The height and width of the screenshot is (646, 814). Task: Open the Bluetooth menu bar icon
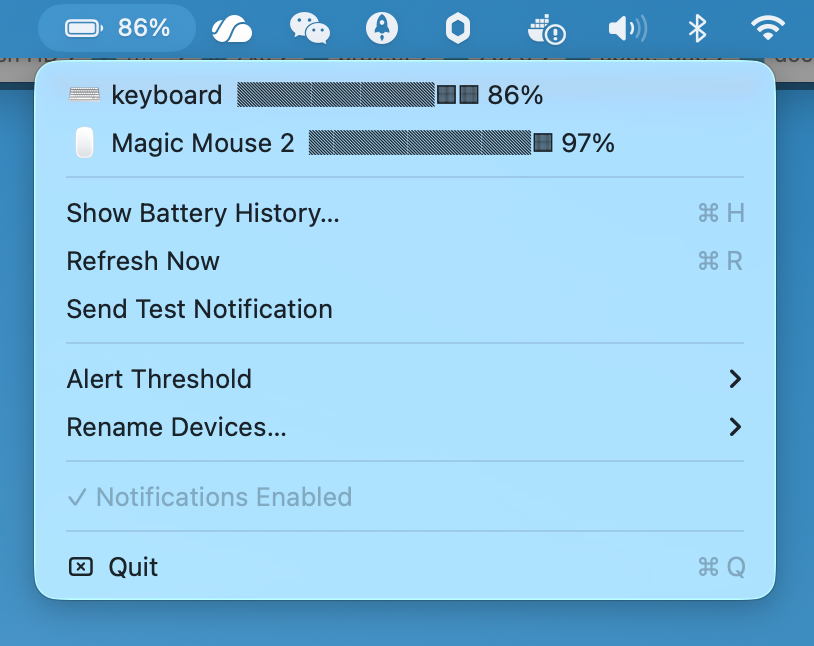coord(696,28)
